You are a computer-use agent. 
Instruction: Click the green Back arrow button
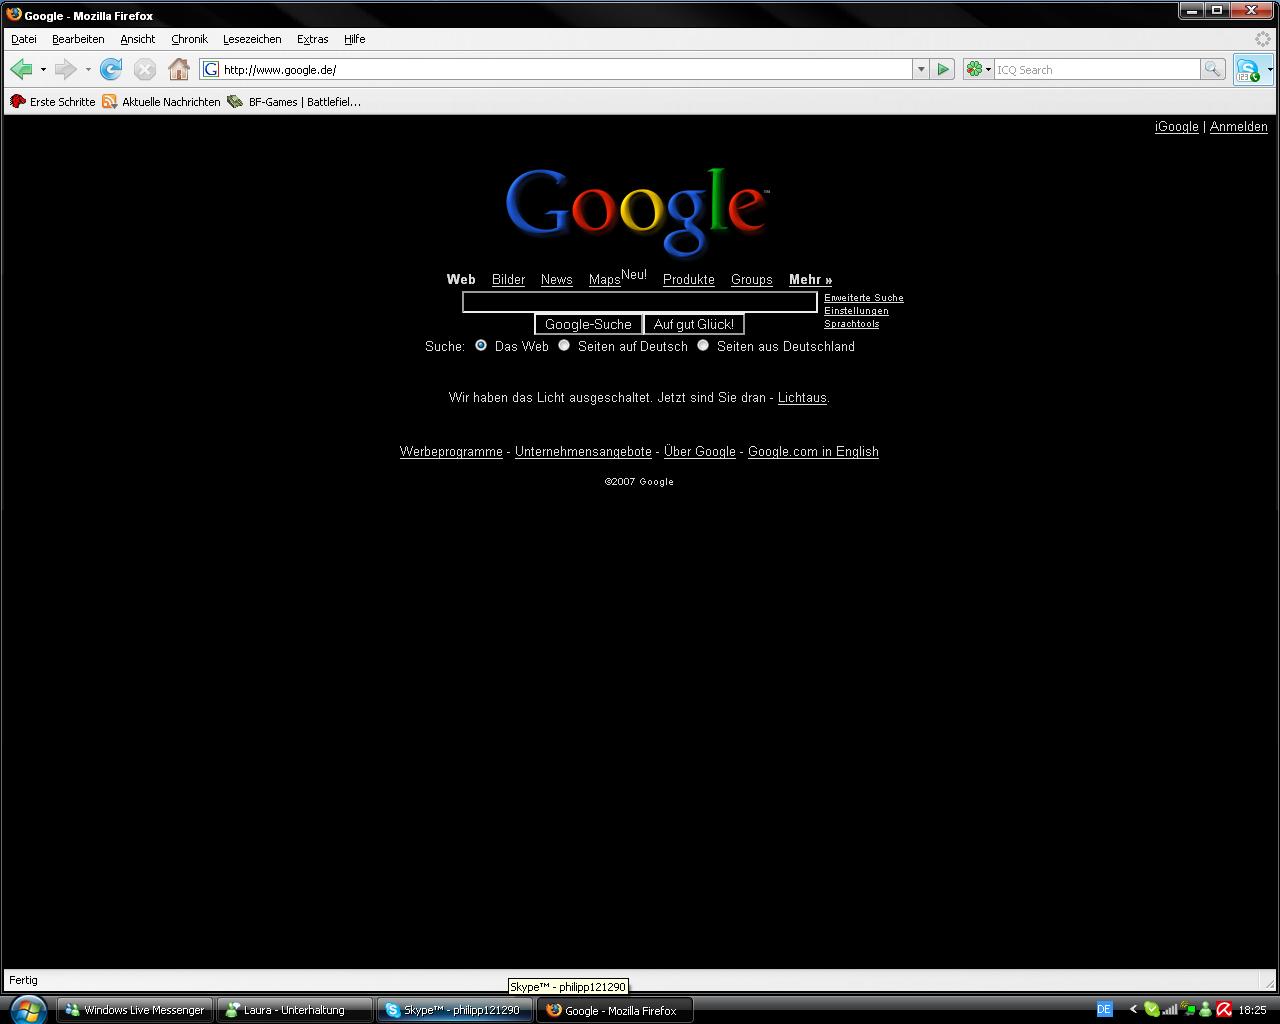(x=21, y=69)
